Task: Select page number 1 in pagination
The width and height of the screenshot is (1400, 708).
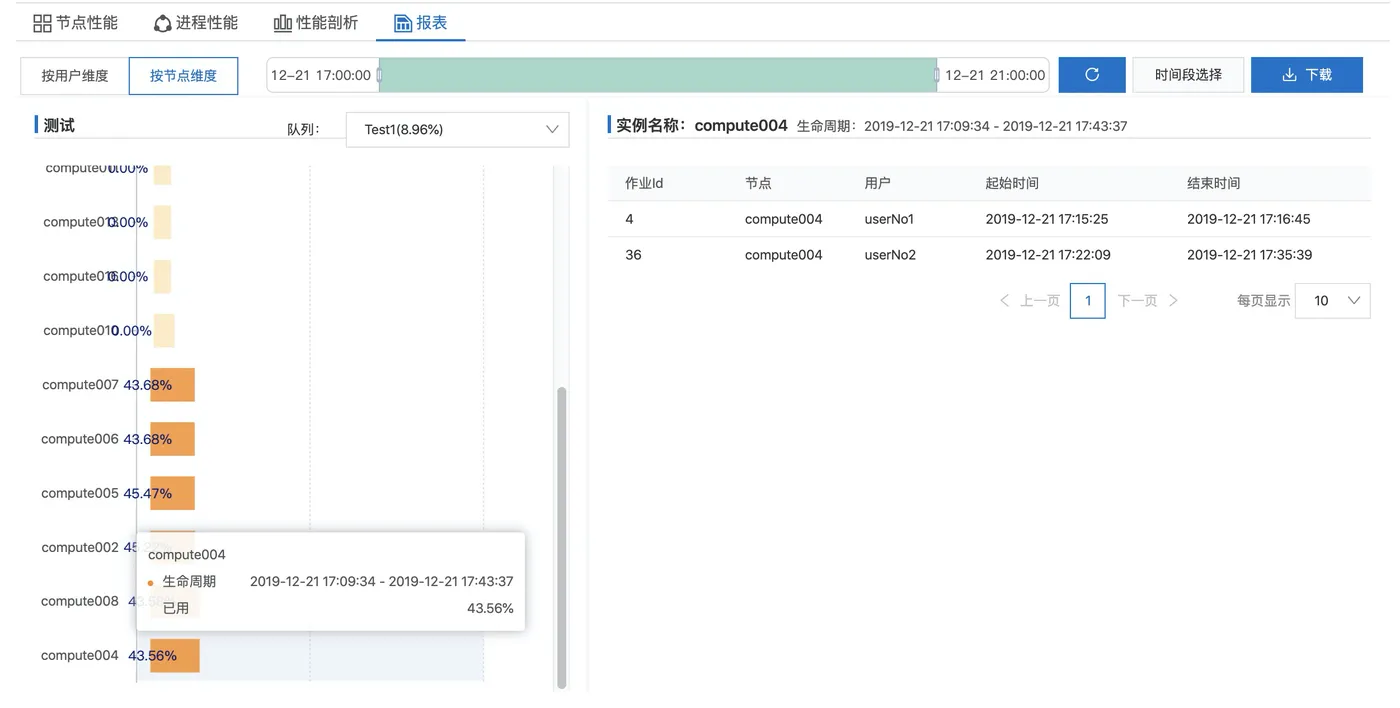Action: (1088, 300)
